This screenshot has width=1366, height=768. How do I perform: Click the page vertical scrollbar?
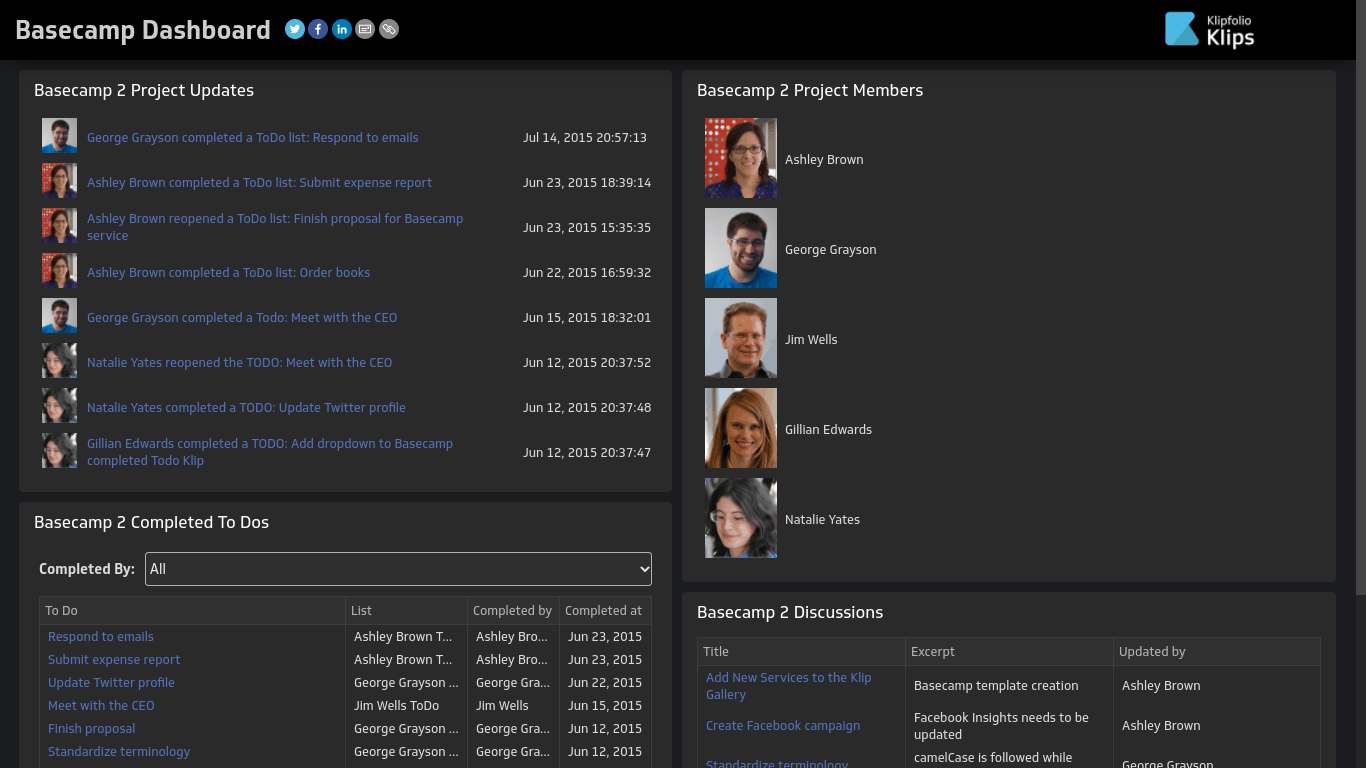point(1360,297)
